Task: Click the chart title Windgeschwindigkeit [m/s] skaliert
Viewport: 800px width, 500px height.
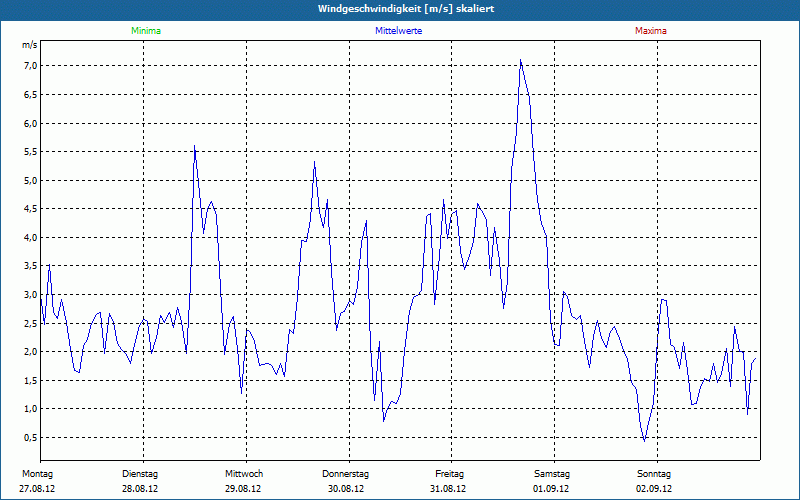Action: [x=406, y=9]
